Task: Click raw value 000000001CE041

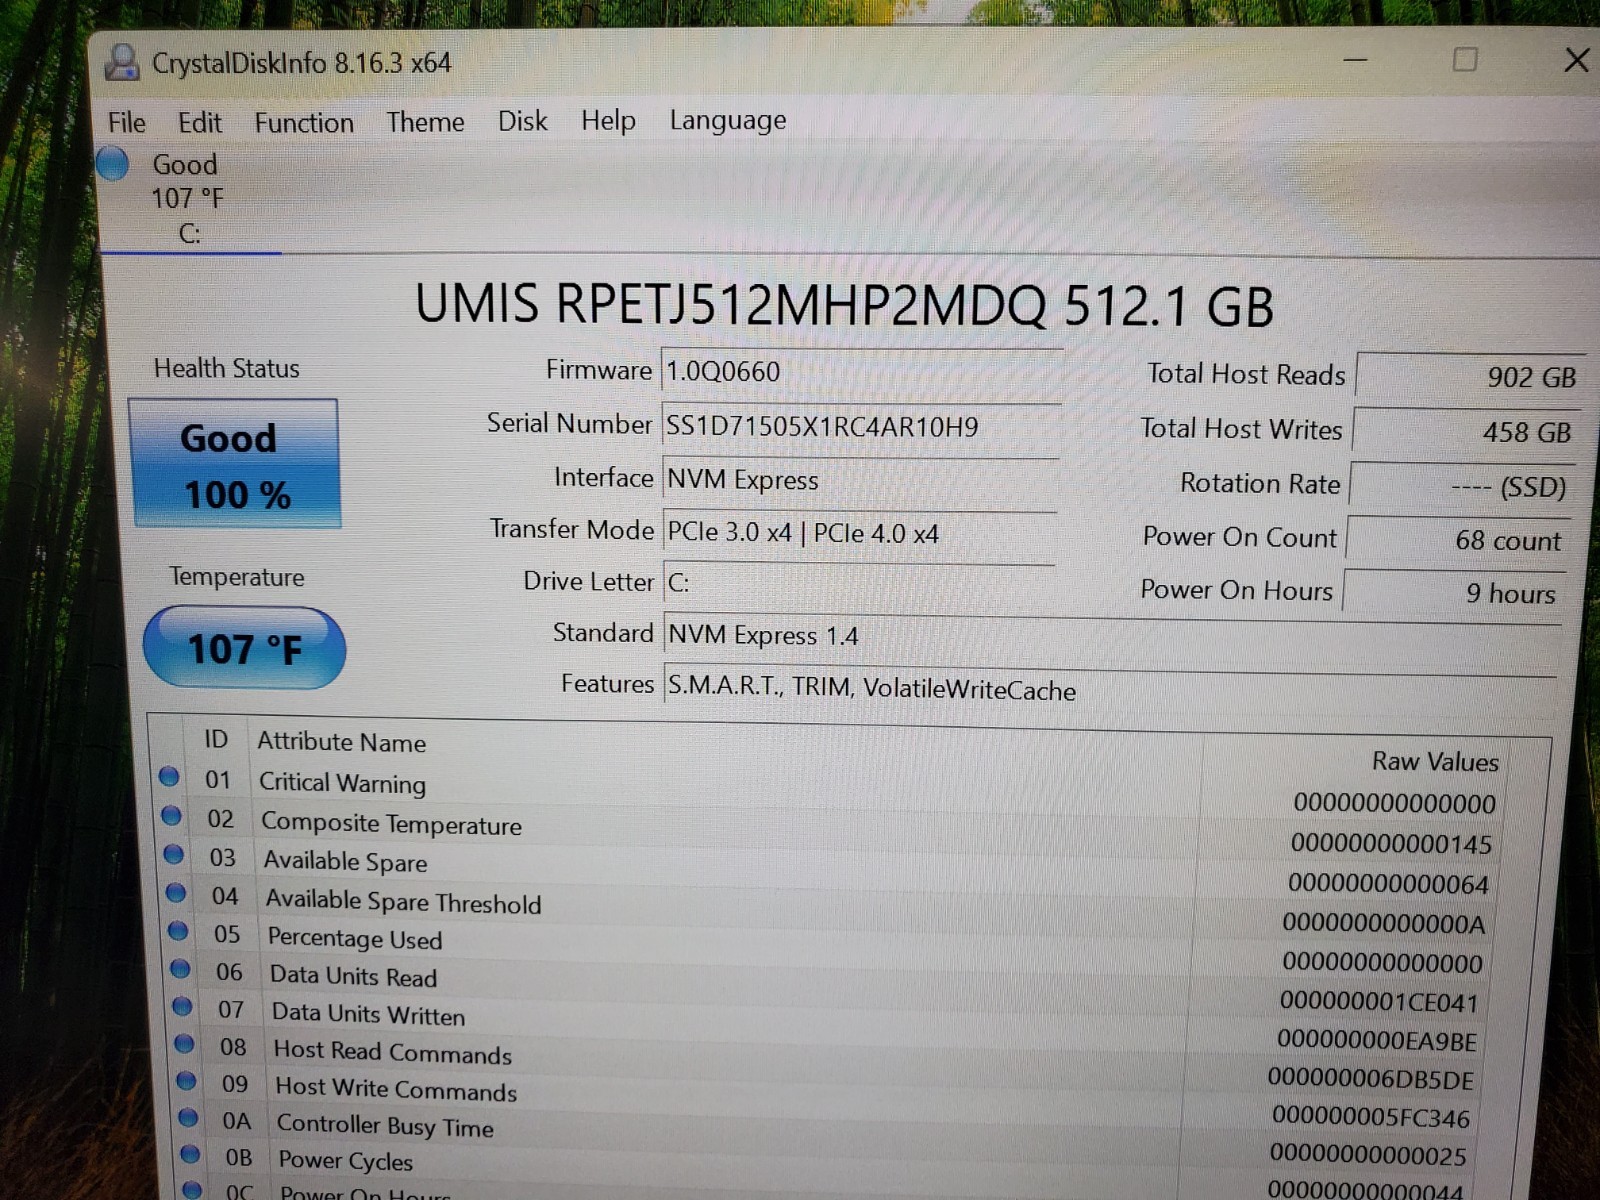Action: [x=1379, y=1002]
